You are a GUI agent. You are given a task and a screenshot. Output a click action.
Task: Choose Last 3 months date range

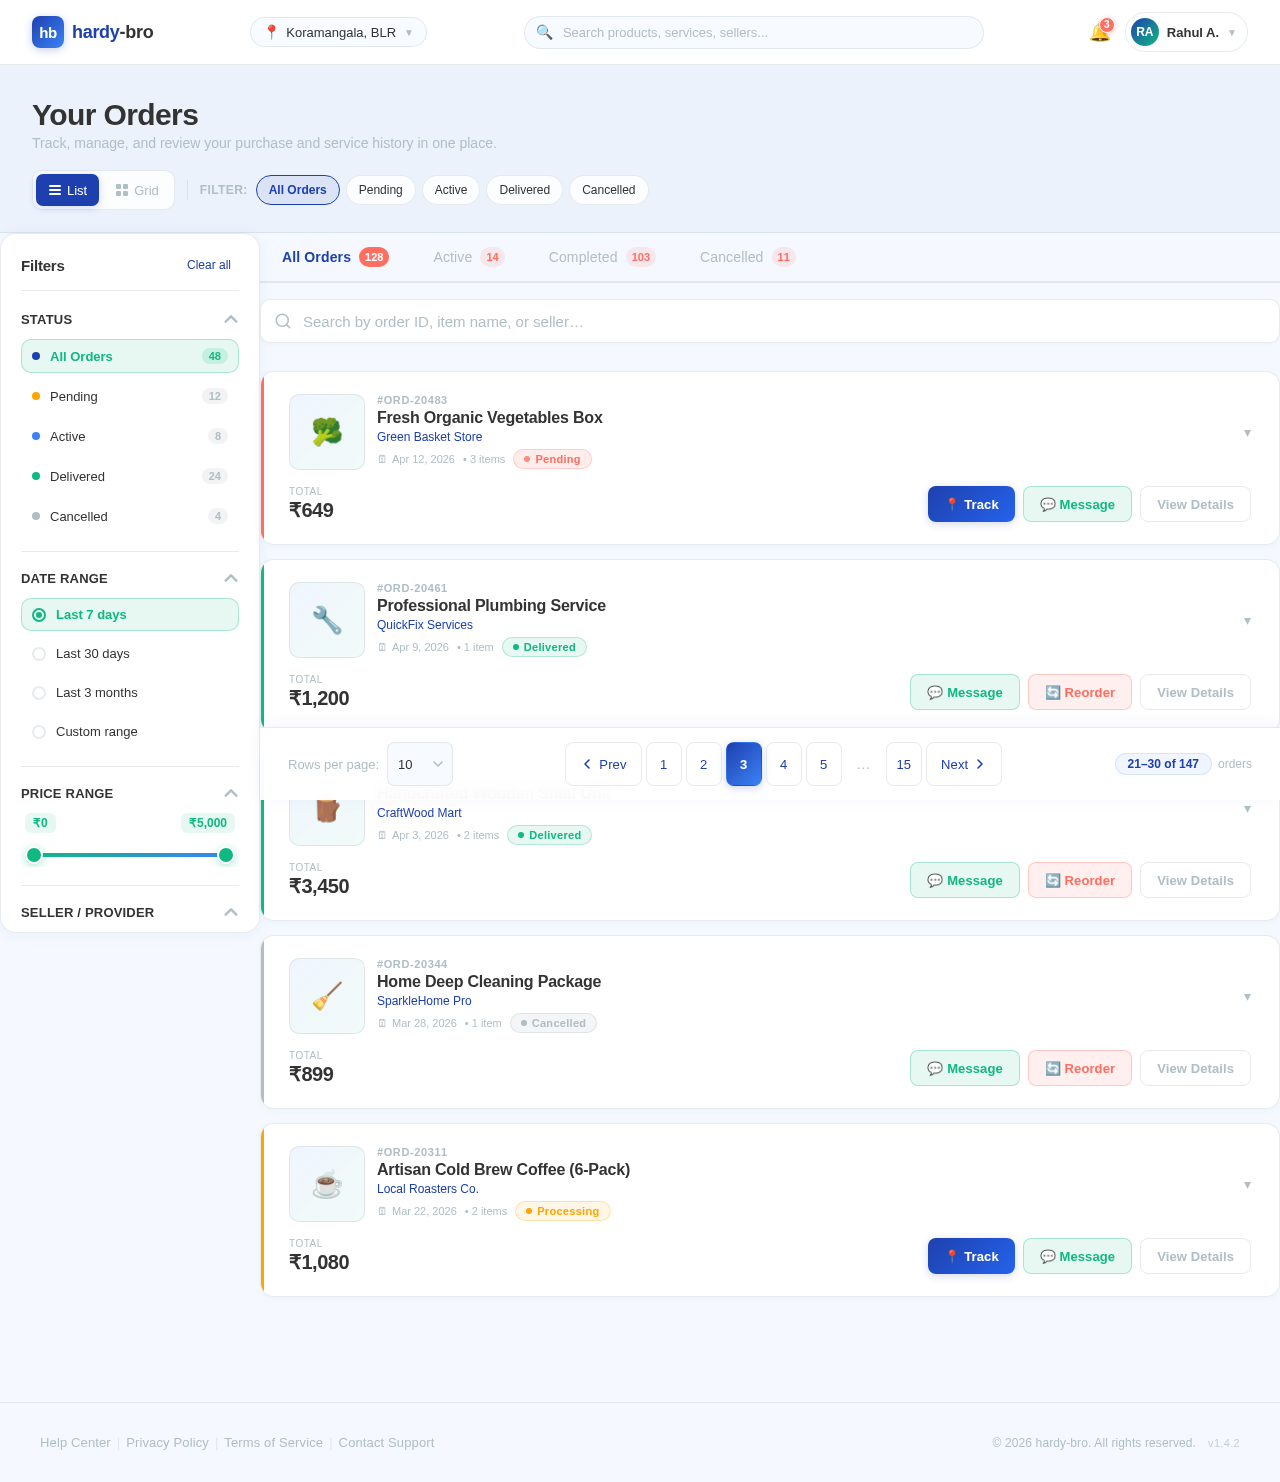coord(130,692)
